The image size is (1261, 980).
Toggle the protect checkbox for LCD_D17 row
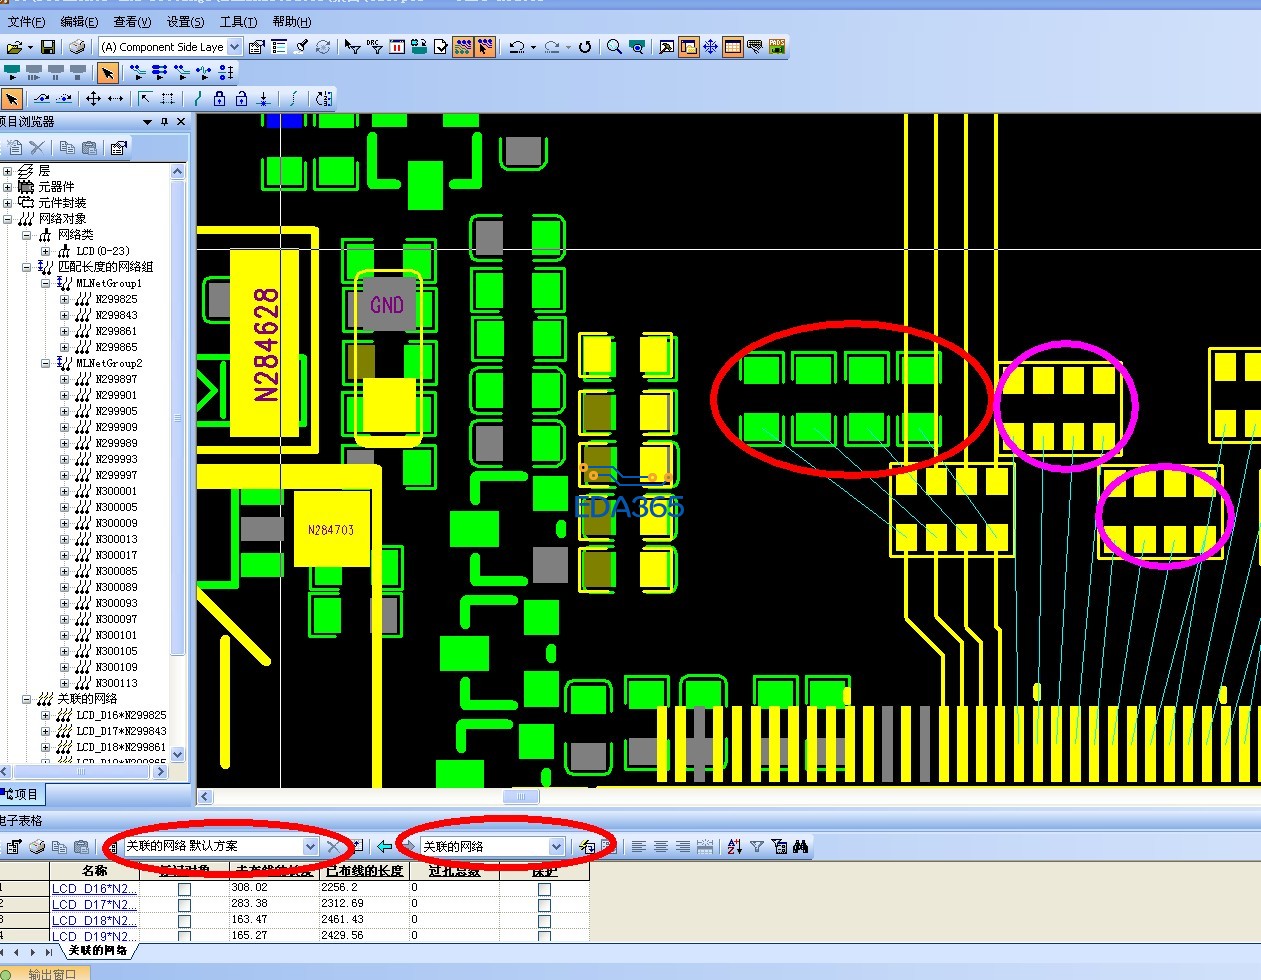click(x=544, y=904)
